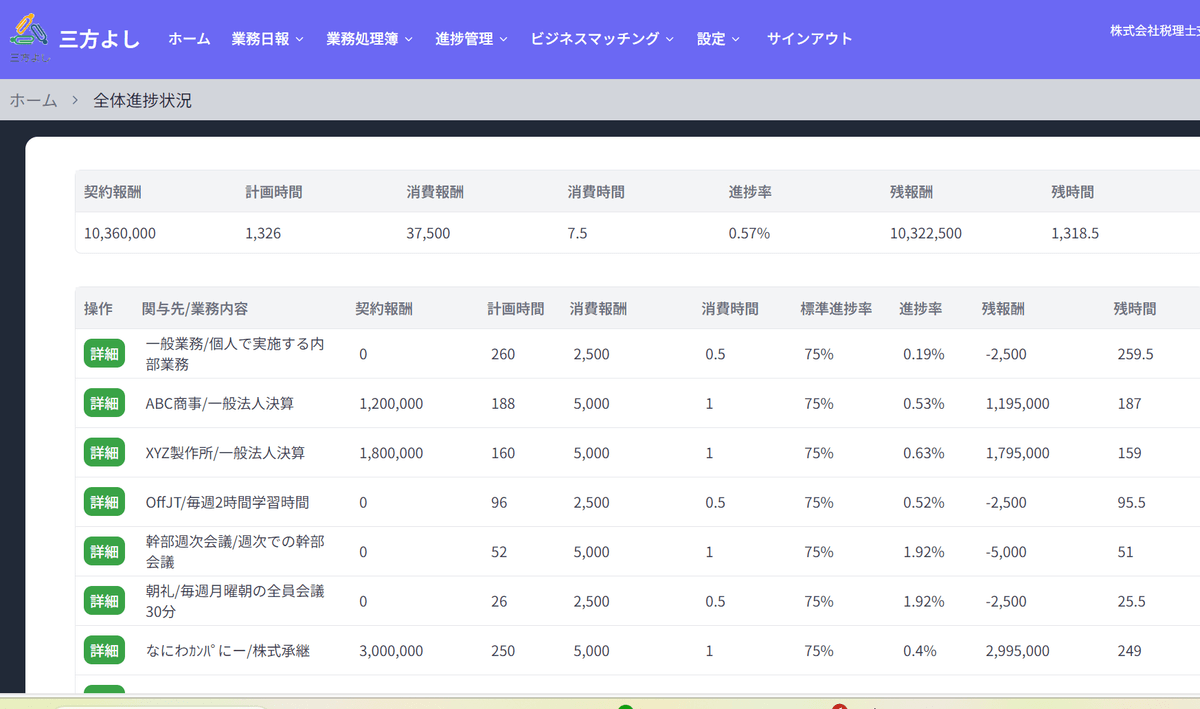
Task: Open 詳細 for 幹部週次会議 row
Action: coord(104,552)
